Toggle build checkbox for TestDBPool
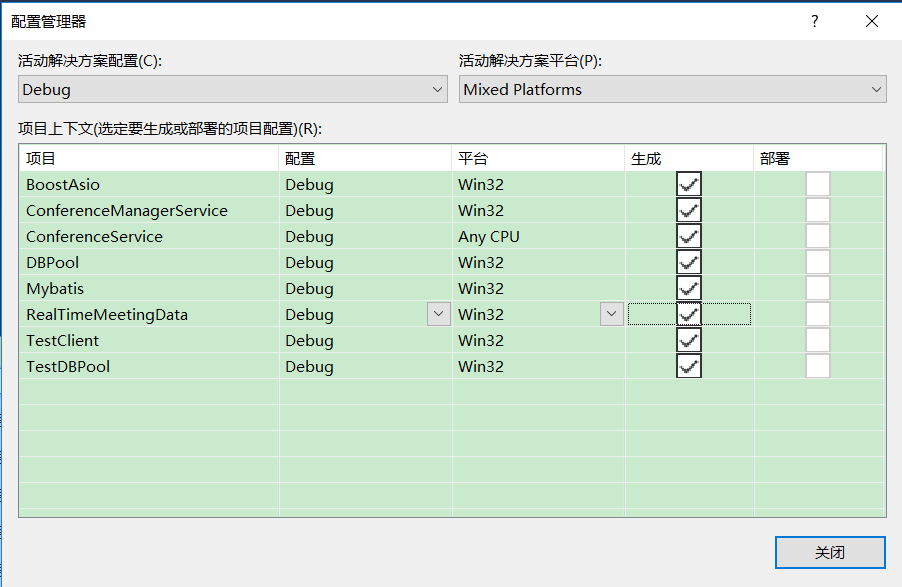This screenshot has height=587, width=902. 689,366
